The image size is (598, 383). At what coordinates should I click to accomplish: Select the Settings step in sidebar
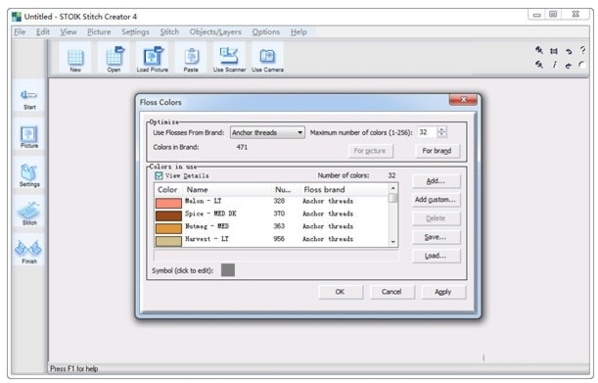pos(29,175)
